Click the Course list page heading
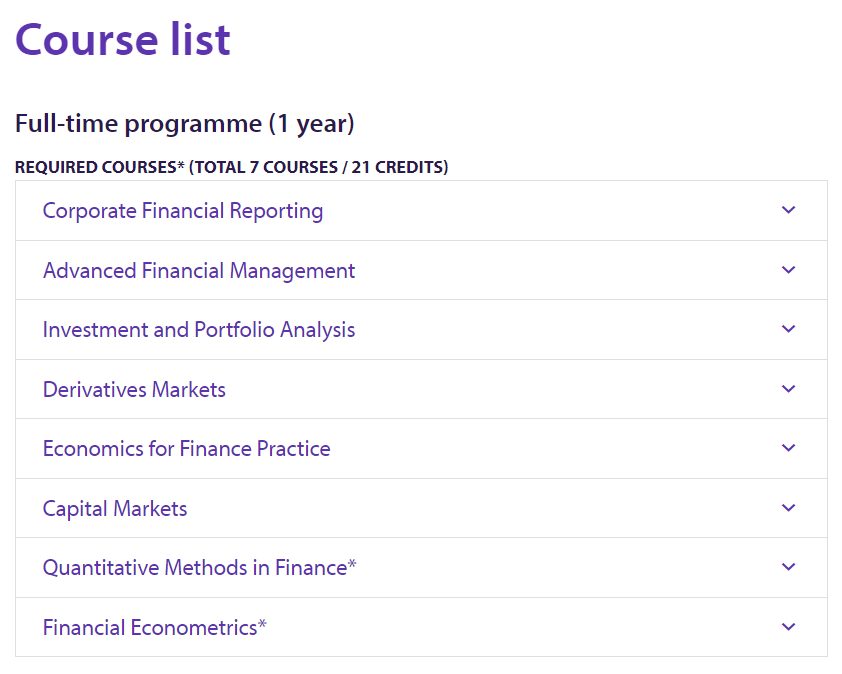Image resolution: width=842 pixels, height=674 pixels. 123,40
